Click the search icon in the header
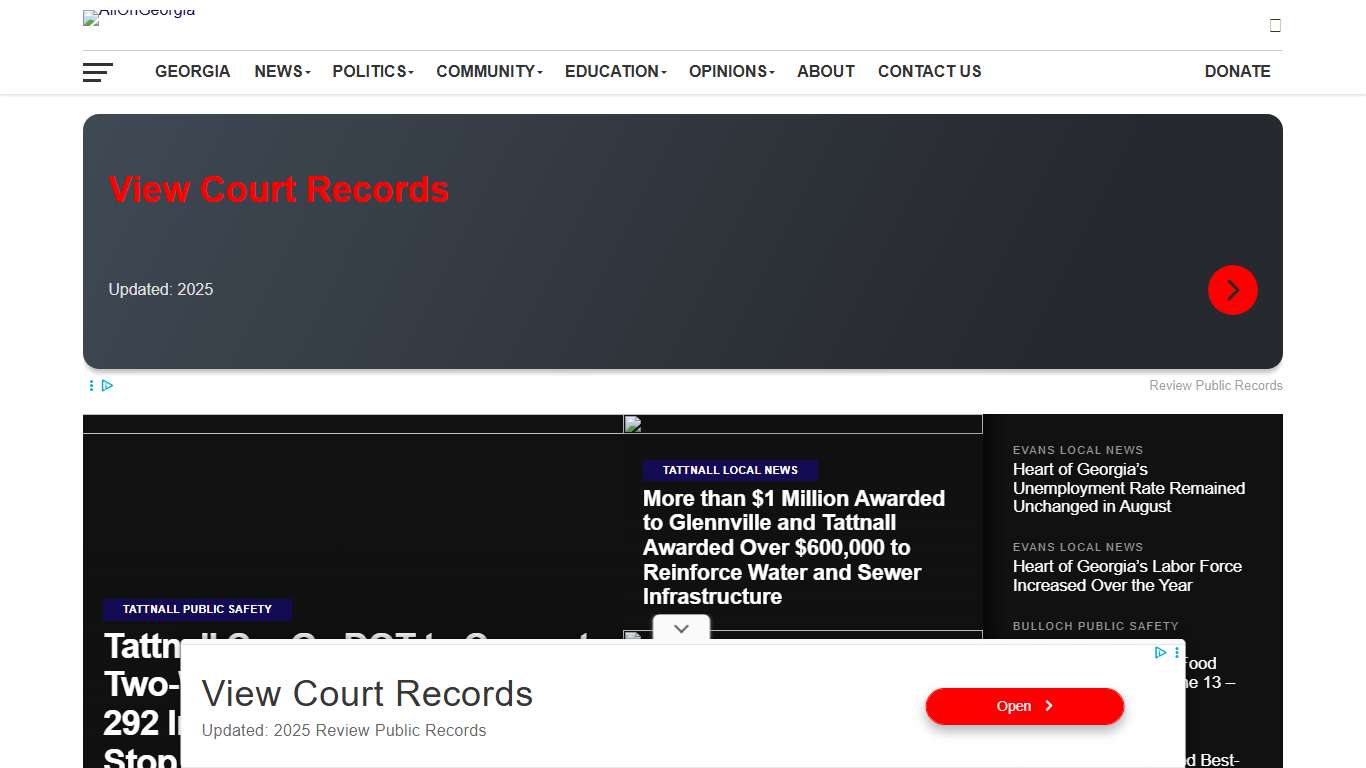This screenshot has height=768, width=1366. tap(1274, 26)
